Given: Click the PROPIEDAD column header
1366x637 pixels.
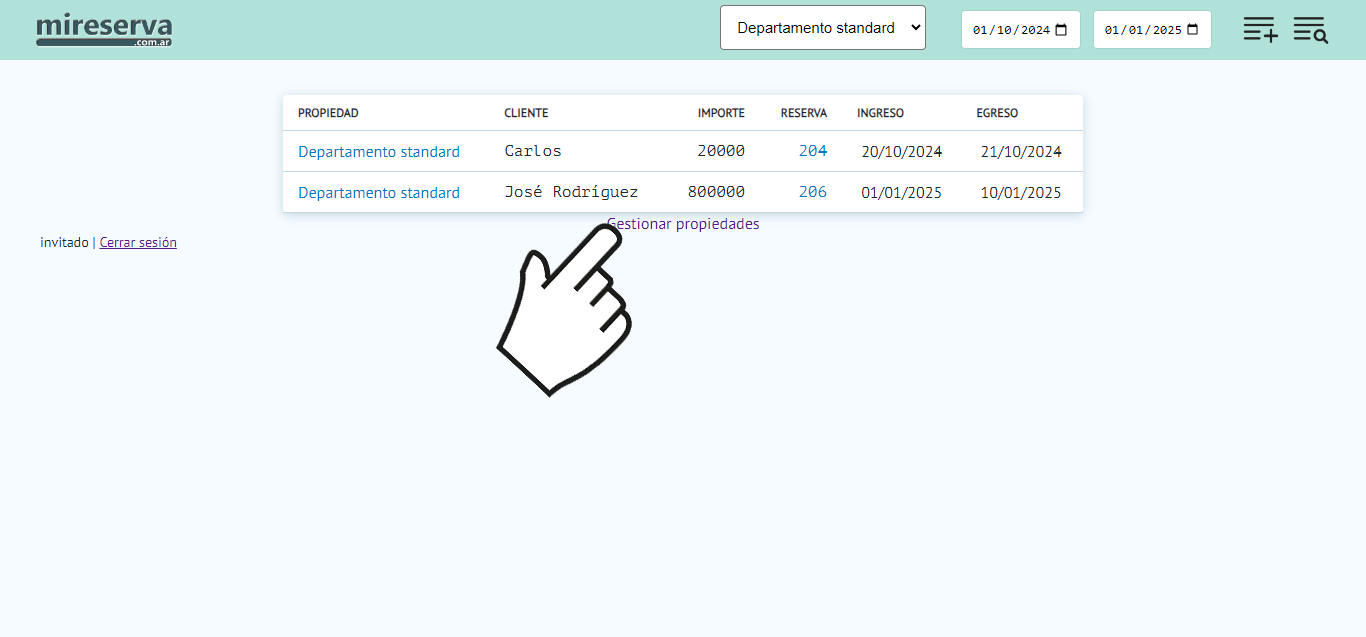Looking at the screenshot, I should (x=328, y=113).
